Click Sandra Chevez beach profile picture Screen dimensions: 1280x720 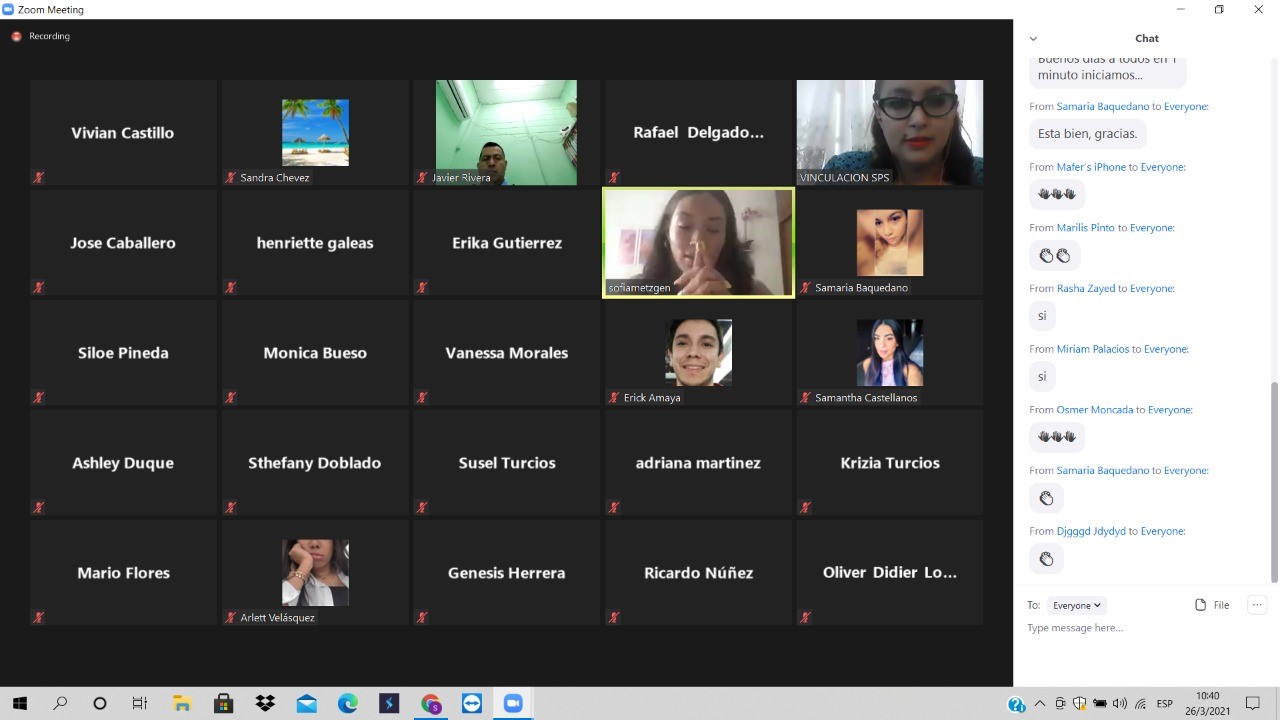tap(315, 132)
